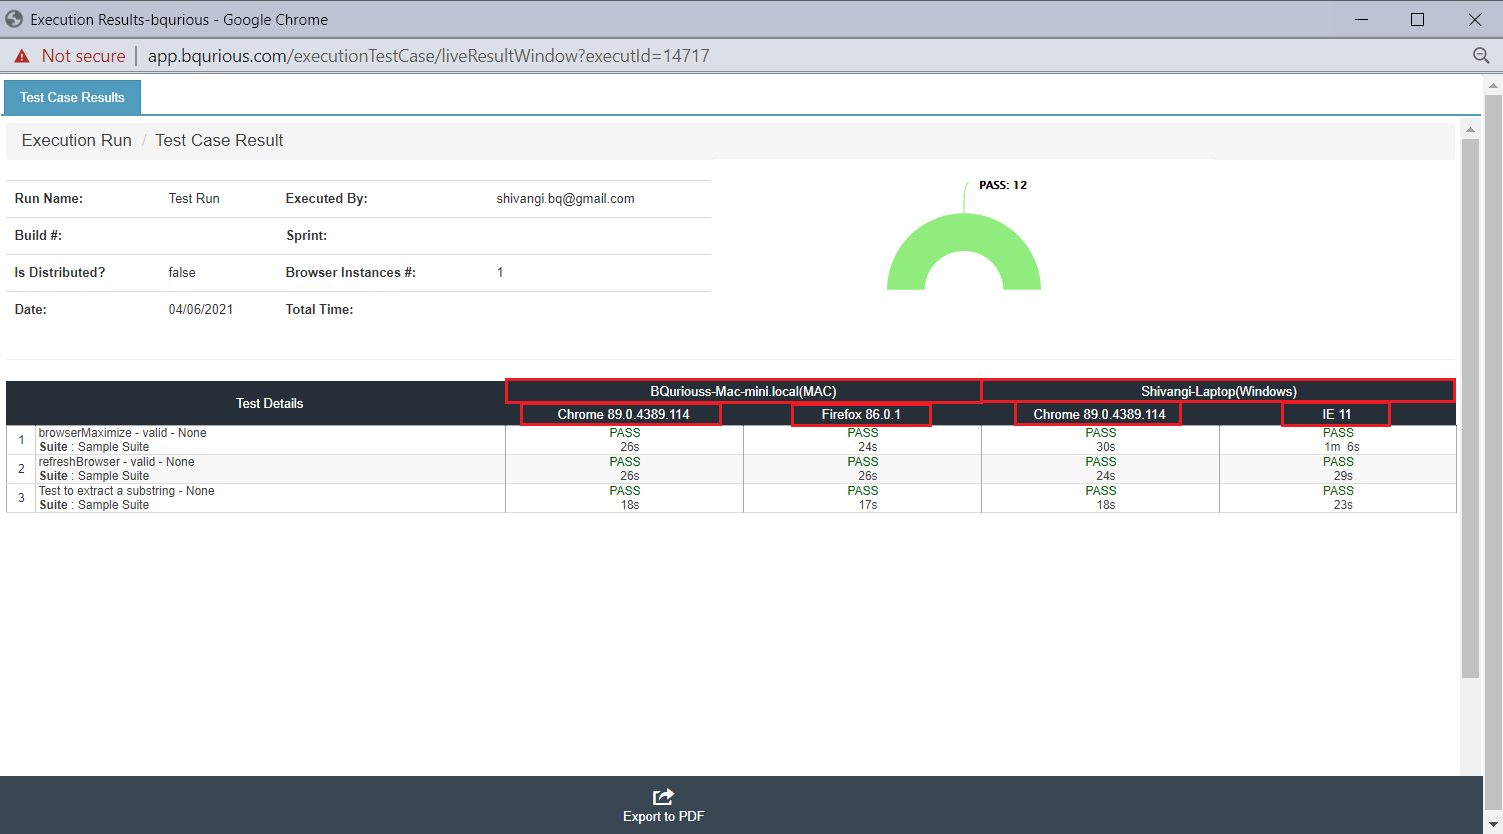
Task: Click the Export to PDF button
Action: click(x=663, y=806)
